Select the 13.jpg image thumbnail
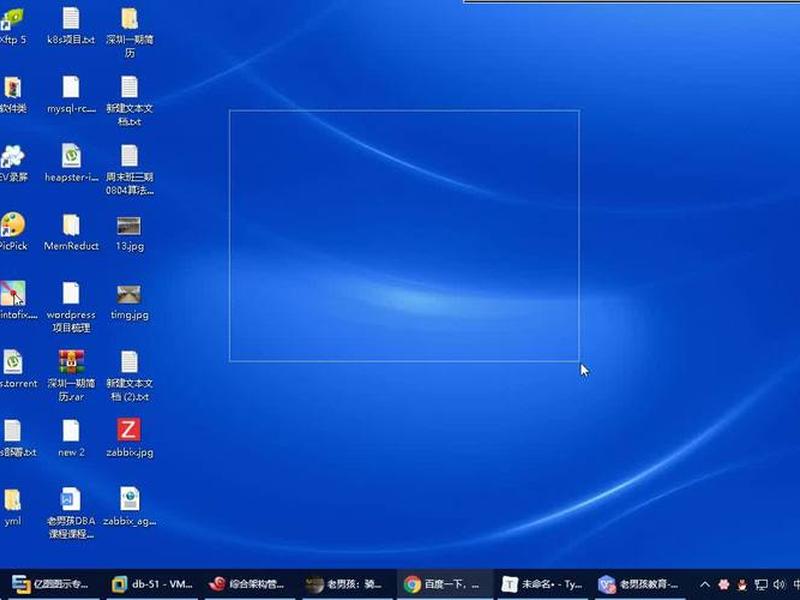 [129, 227]
